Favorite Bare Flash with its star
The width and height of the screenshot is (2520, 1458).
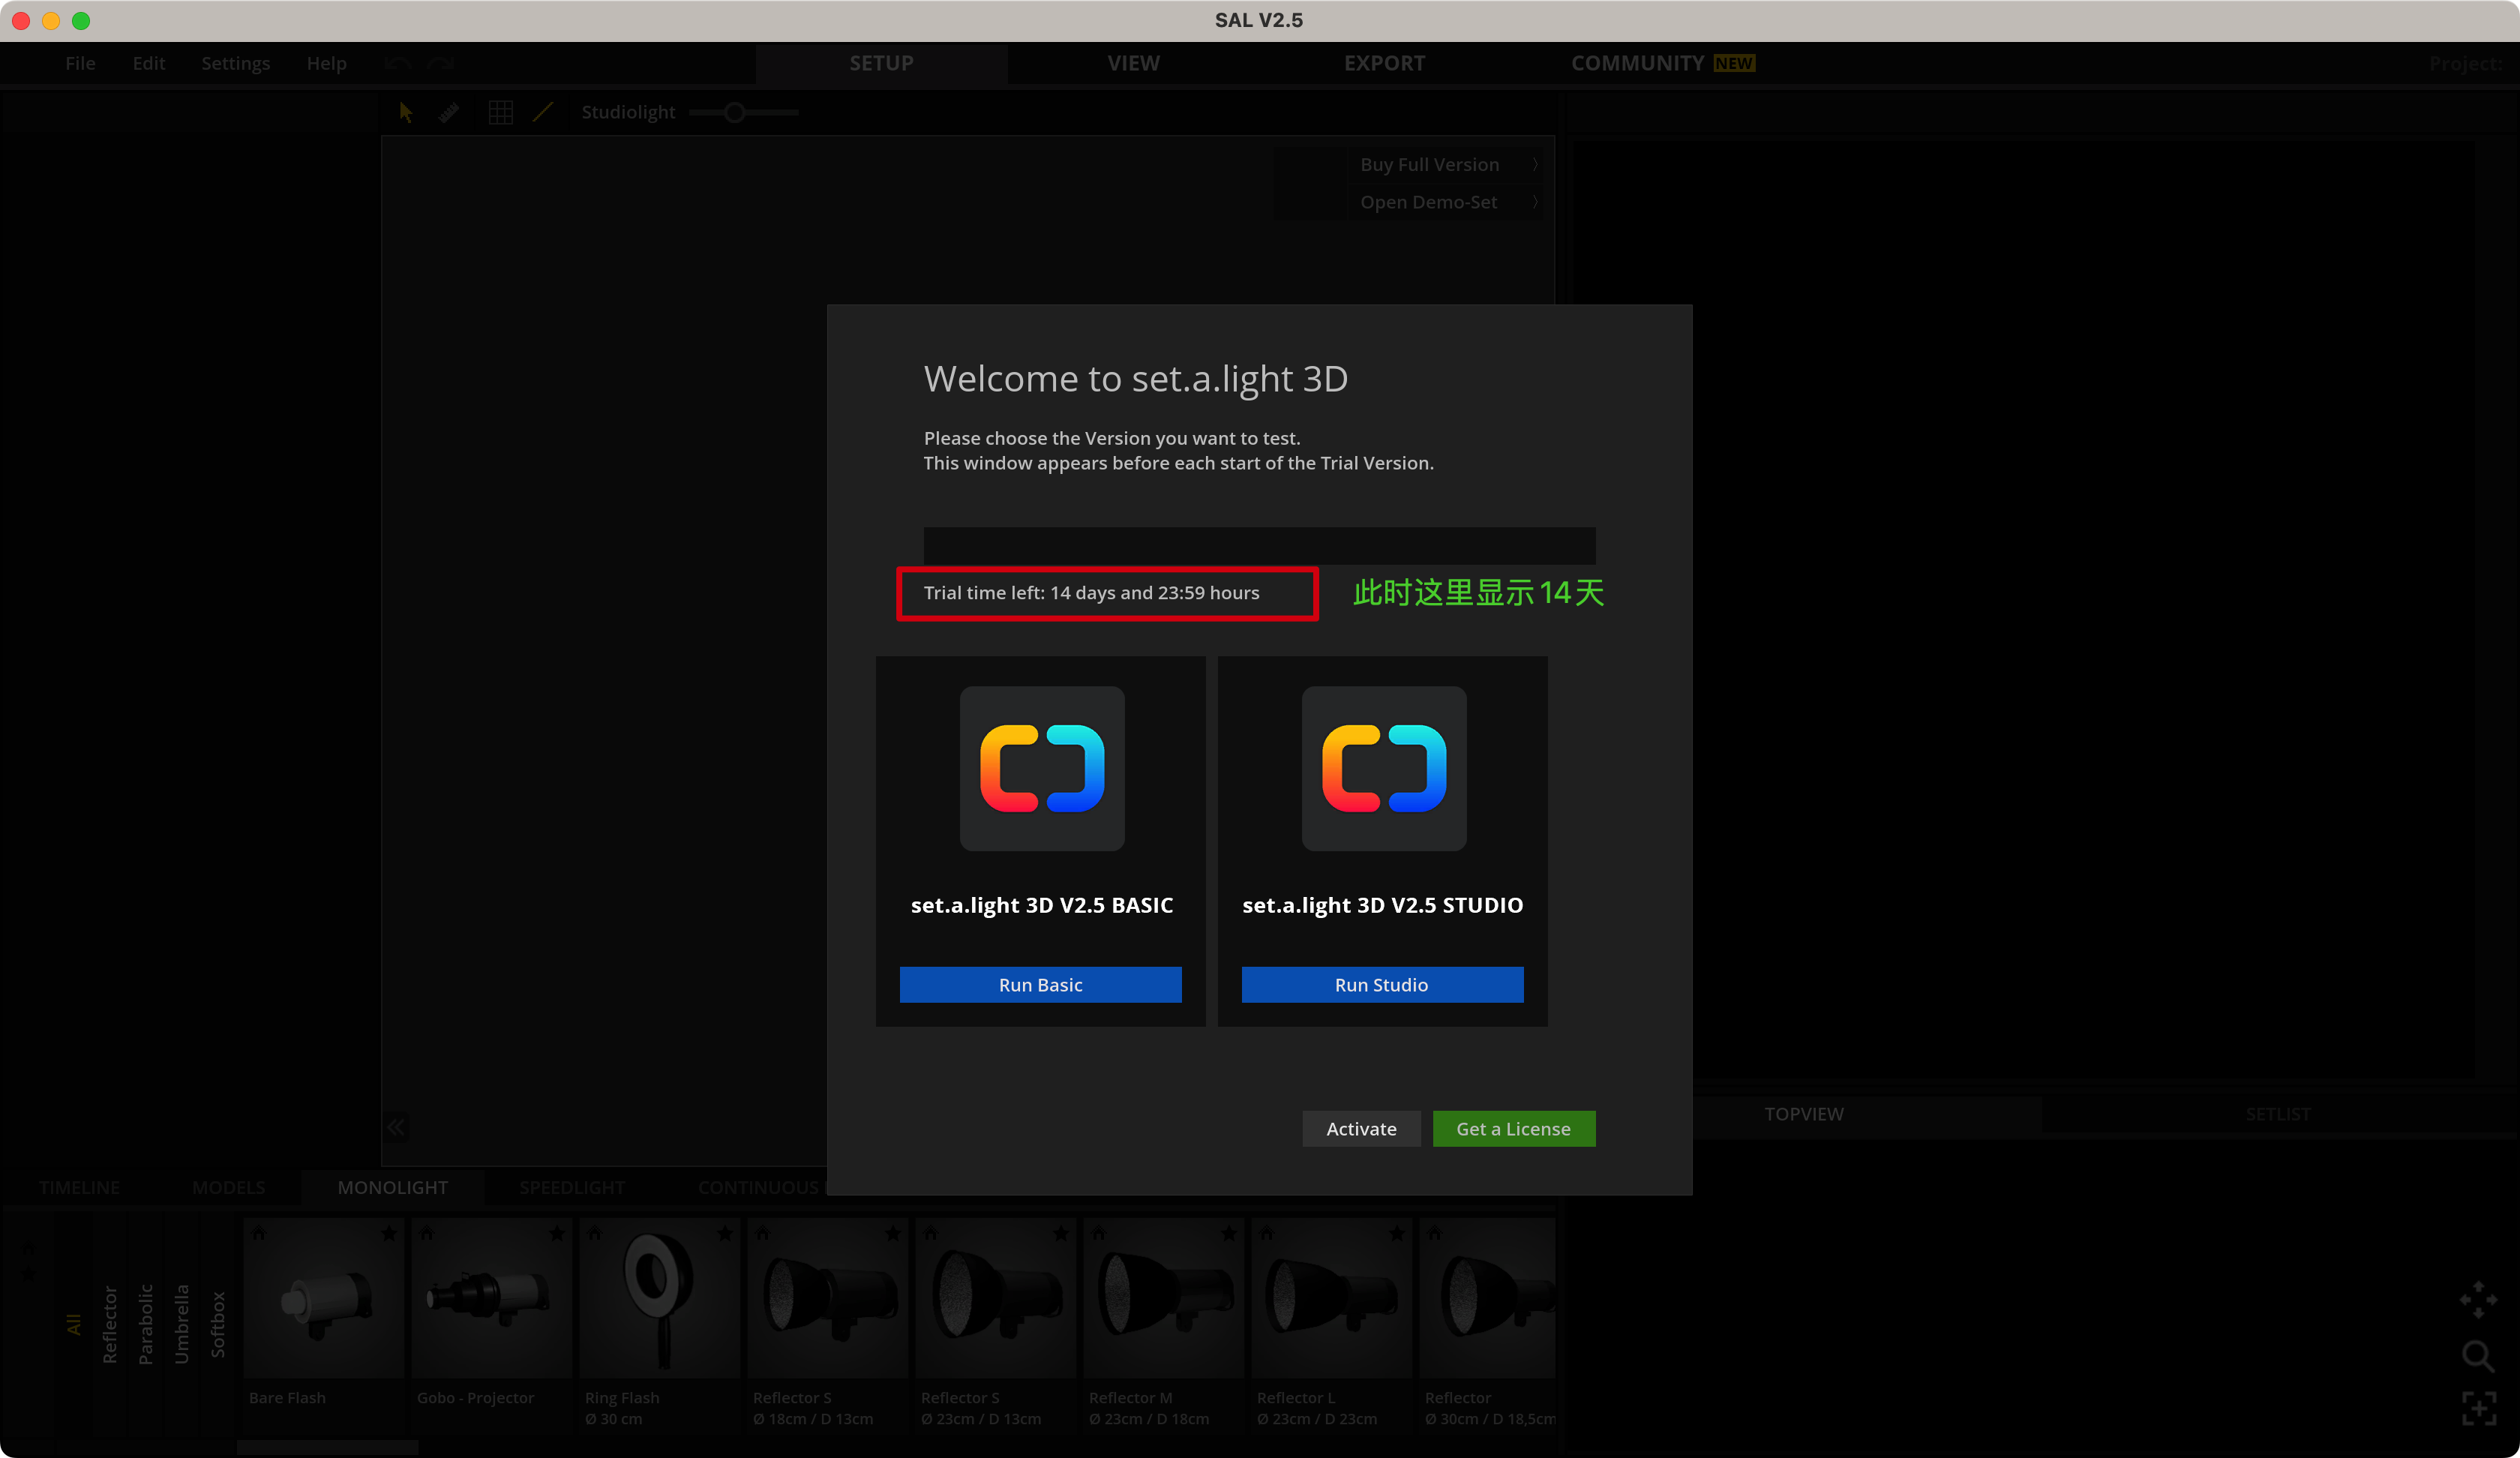point(389,1234)
